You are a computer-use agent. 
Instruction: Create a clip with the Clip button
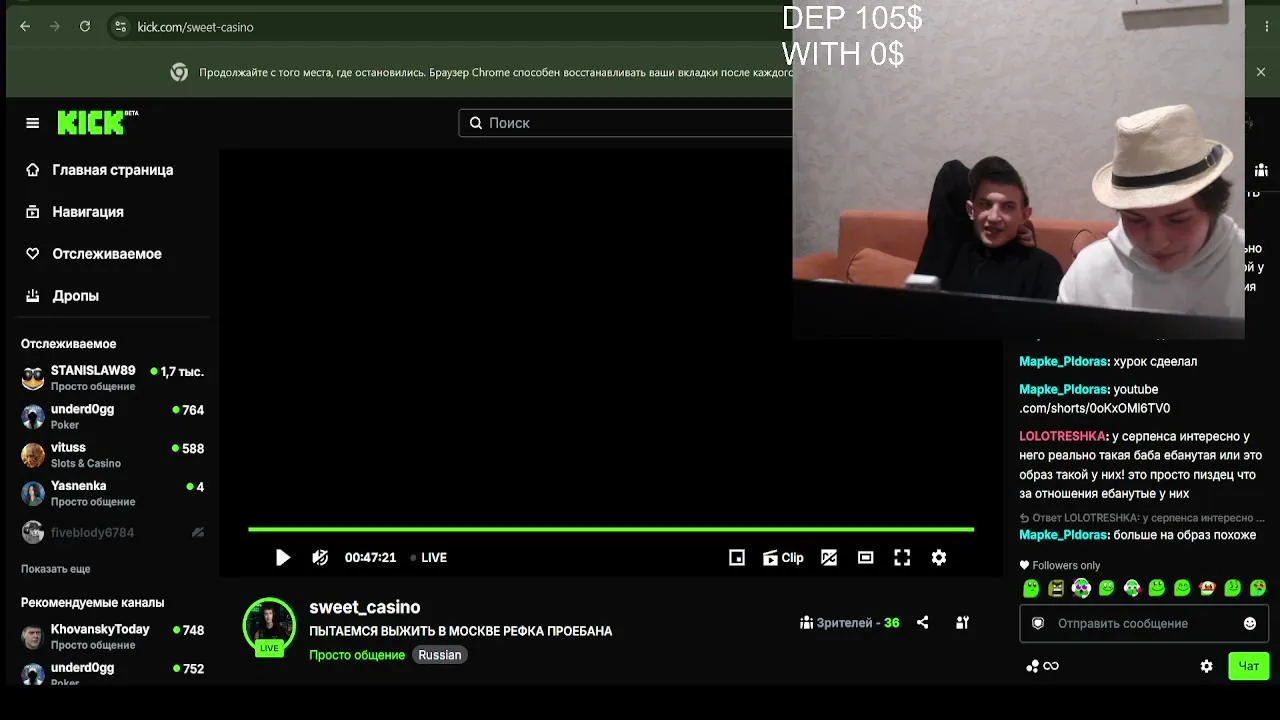783,558
